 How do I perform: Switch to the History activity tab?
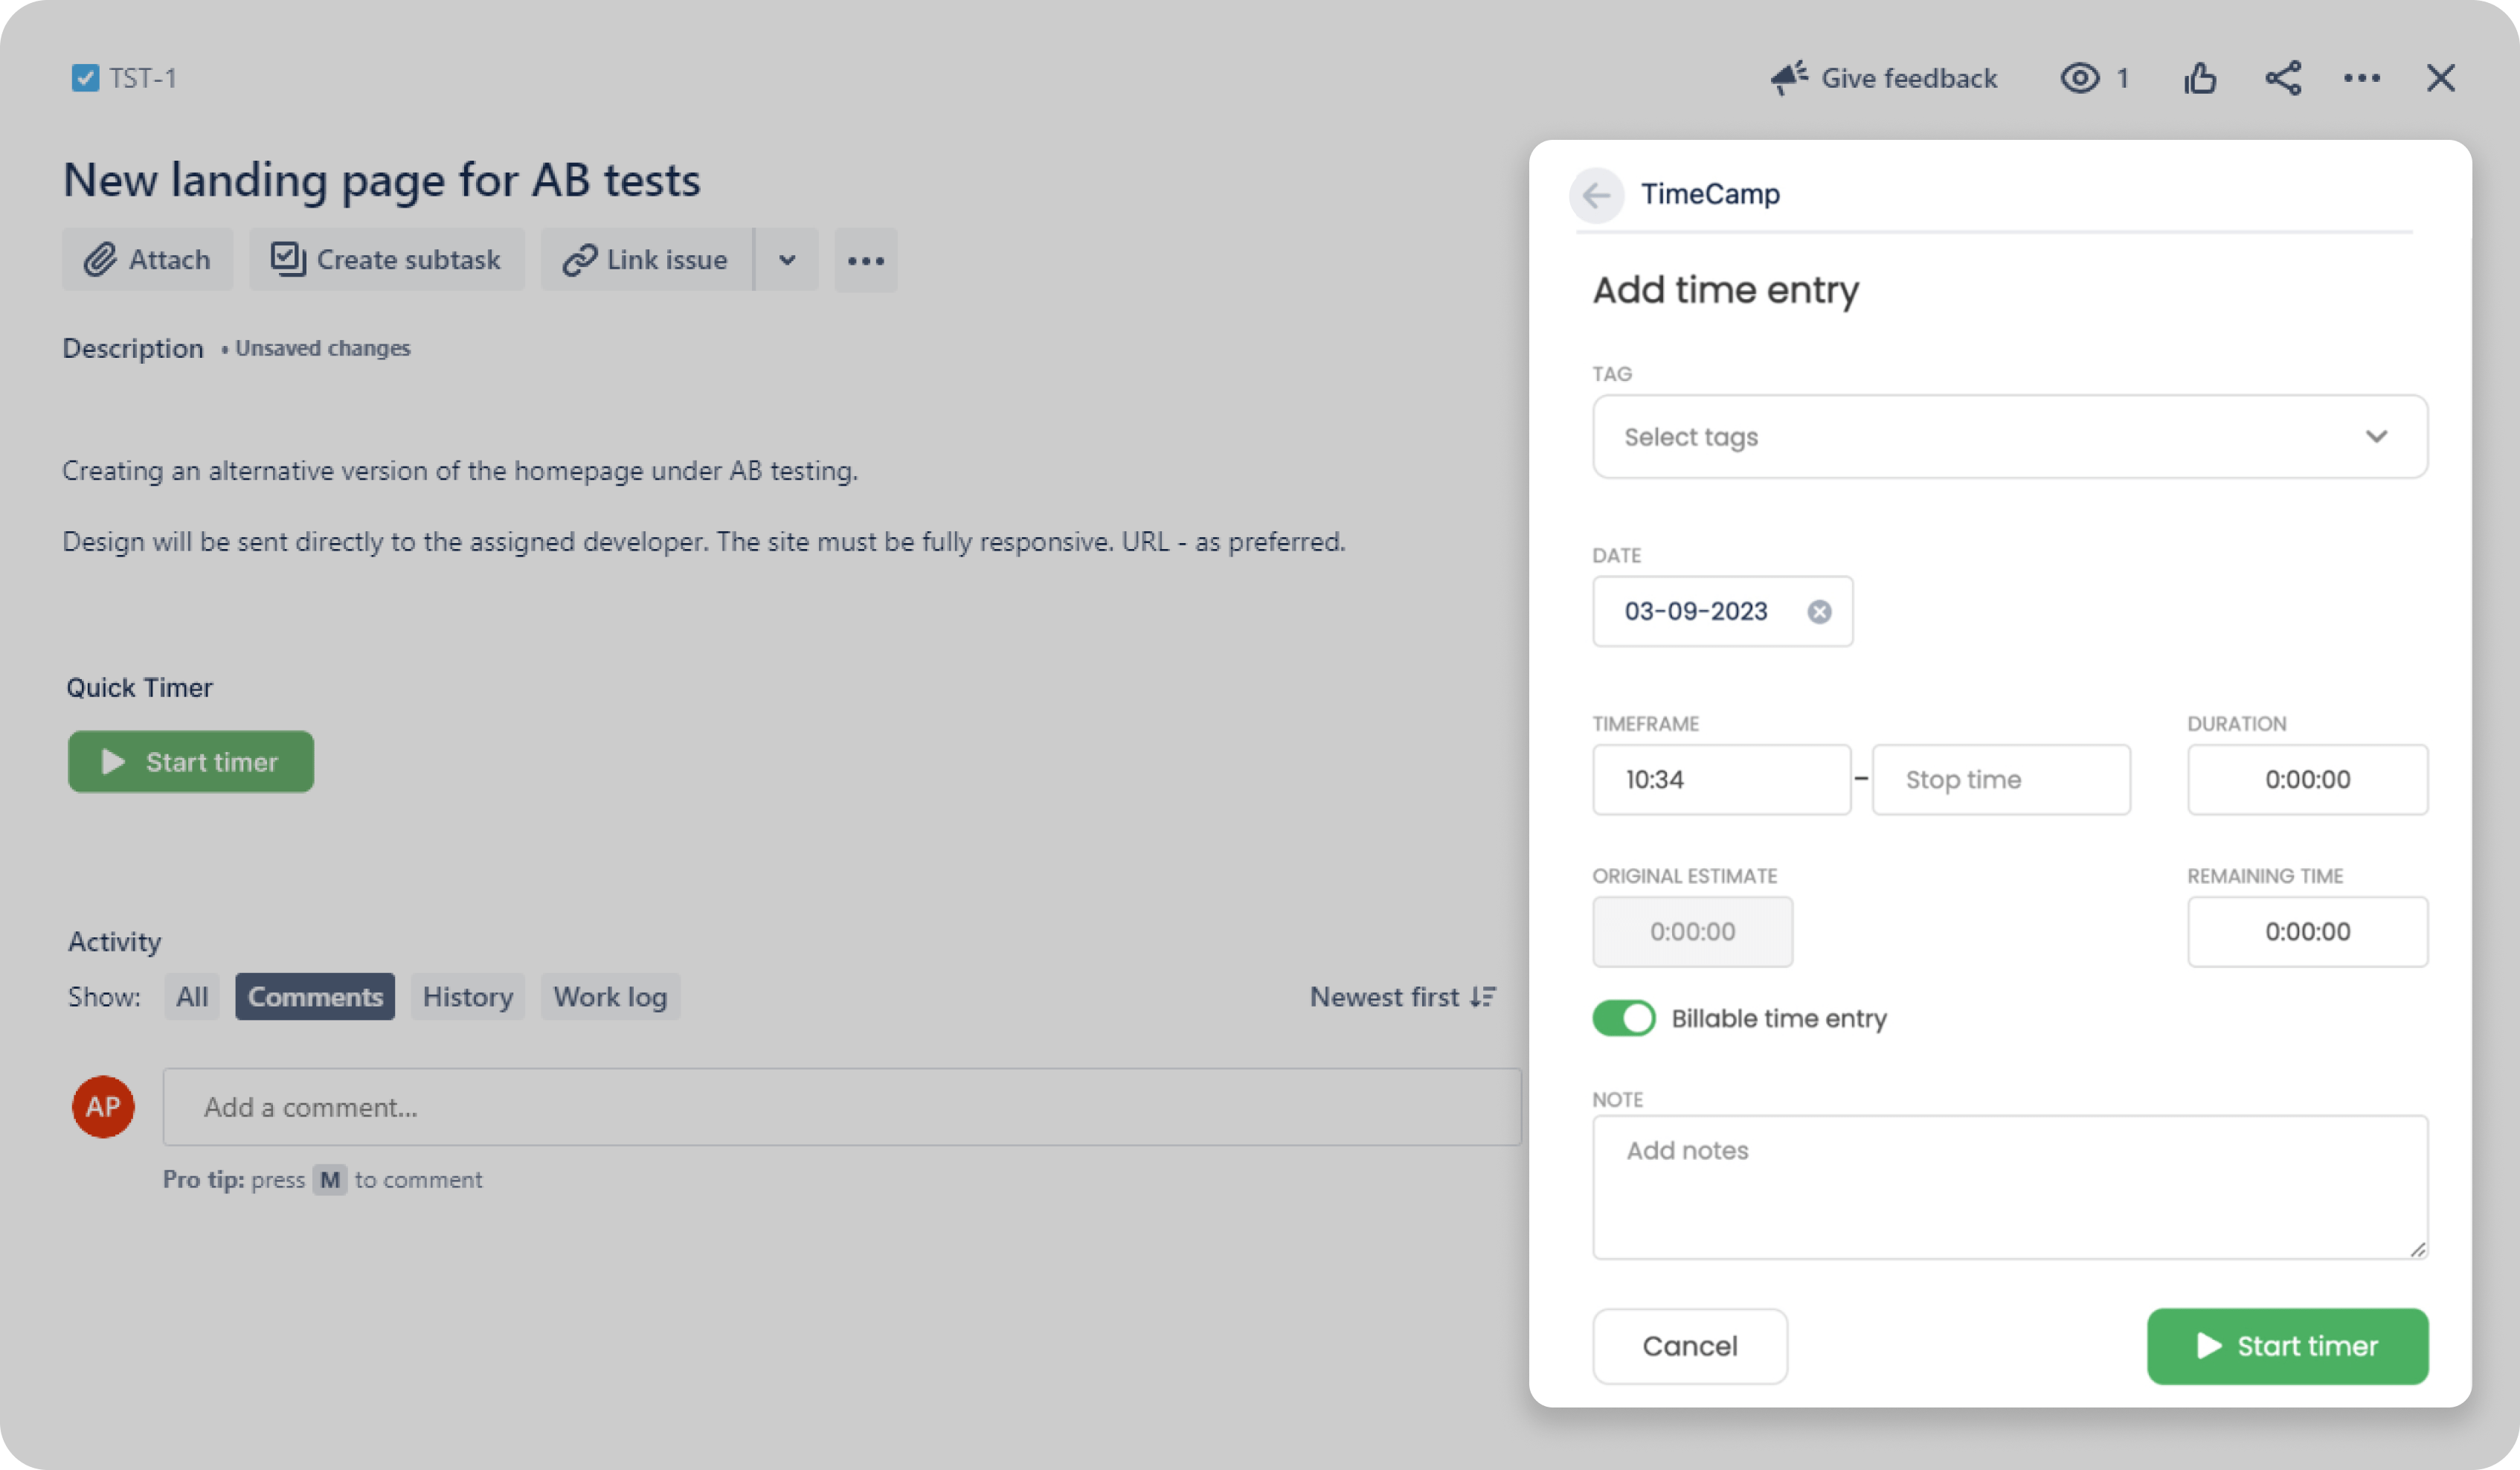(x=468, y=996)
